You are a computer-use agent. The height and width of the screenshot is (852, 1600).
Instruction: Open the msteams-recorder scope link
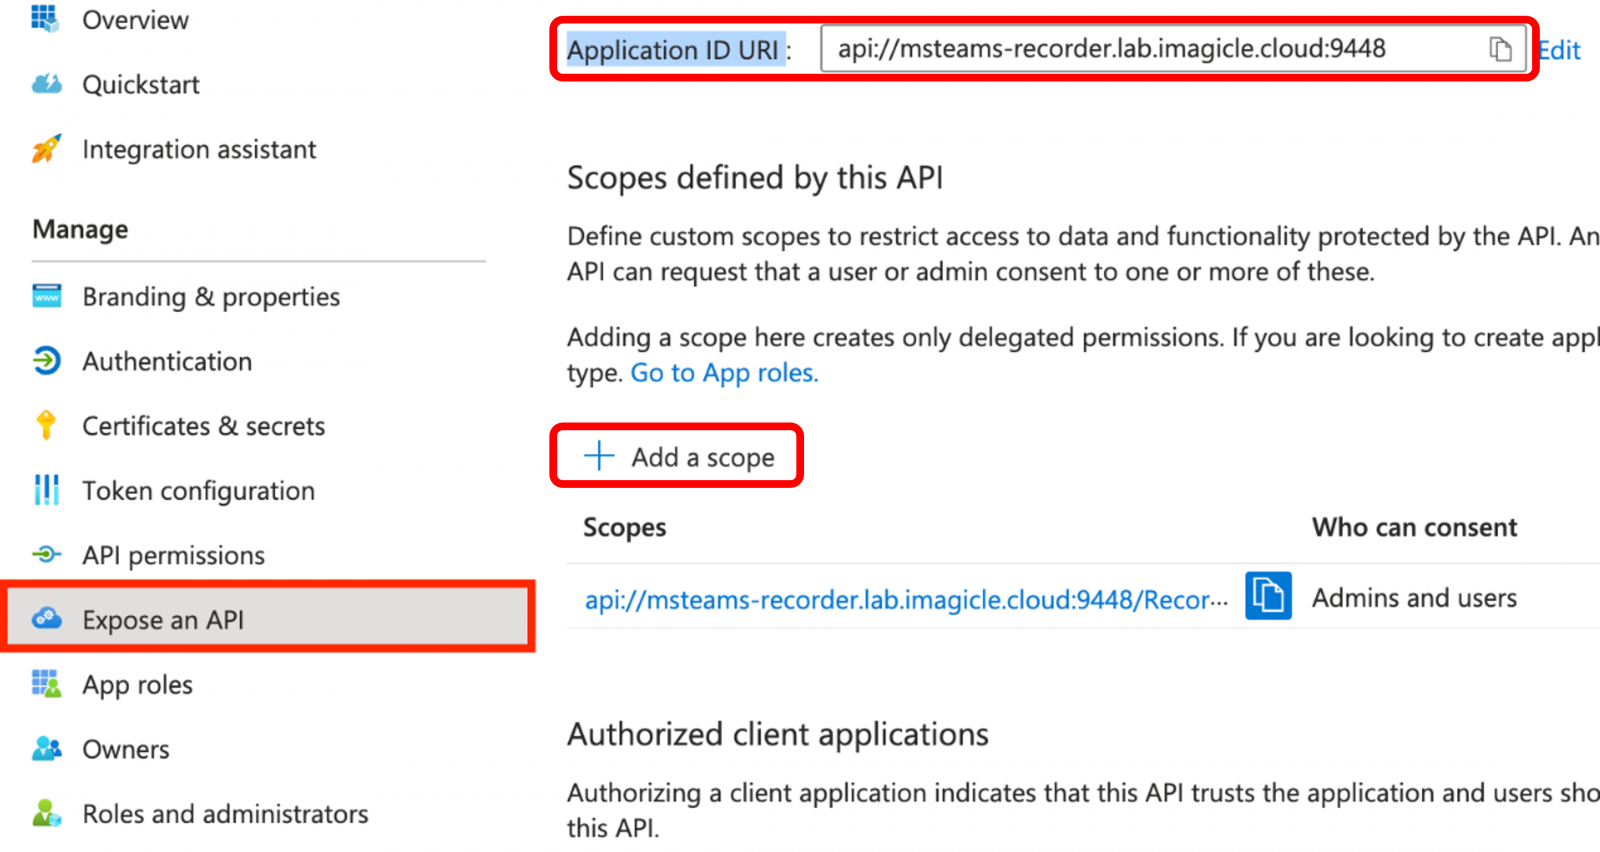pos(905,599)
